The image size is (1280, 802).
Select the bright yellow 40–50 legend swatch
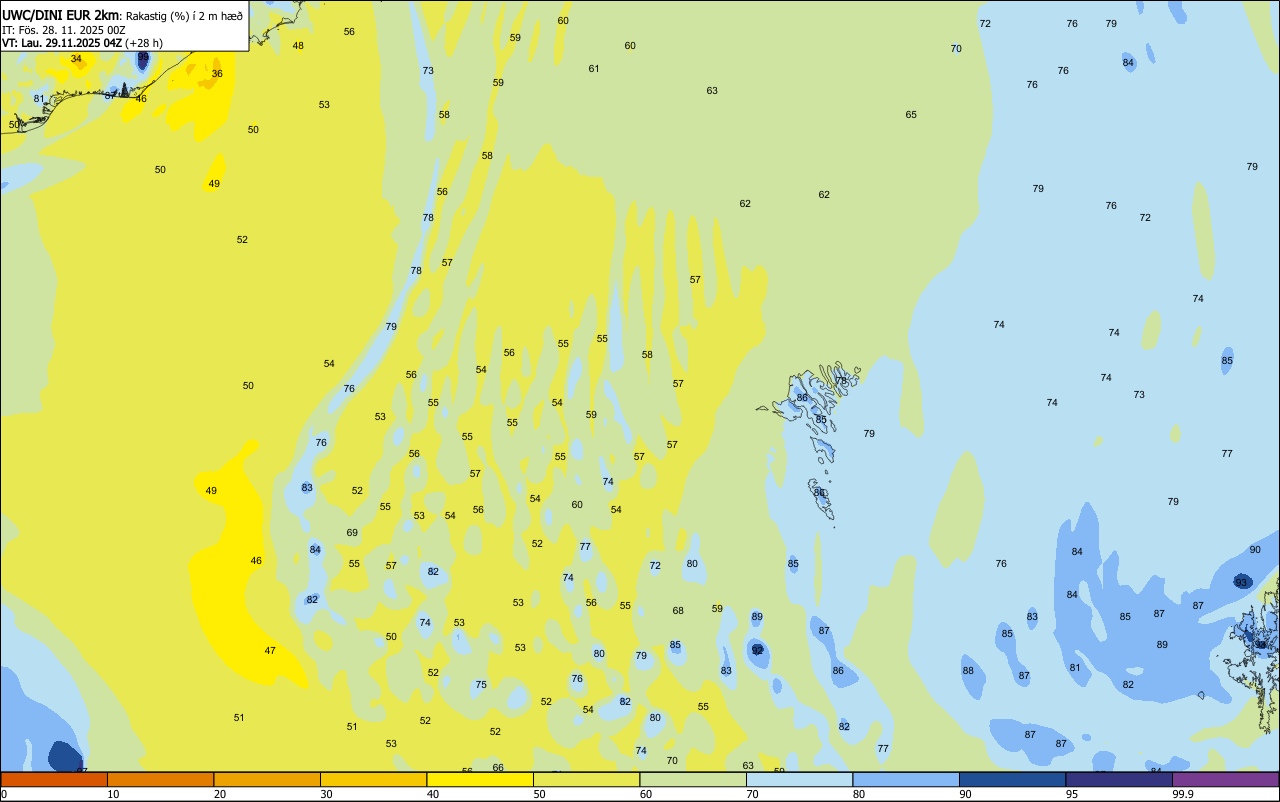tap(480, 779)
